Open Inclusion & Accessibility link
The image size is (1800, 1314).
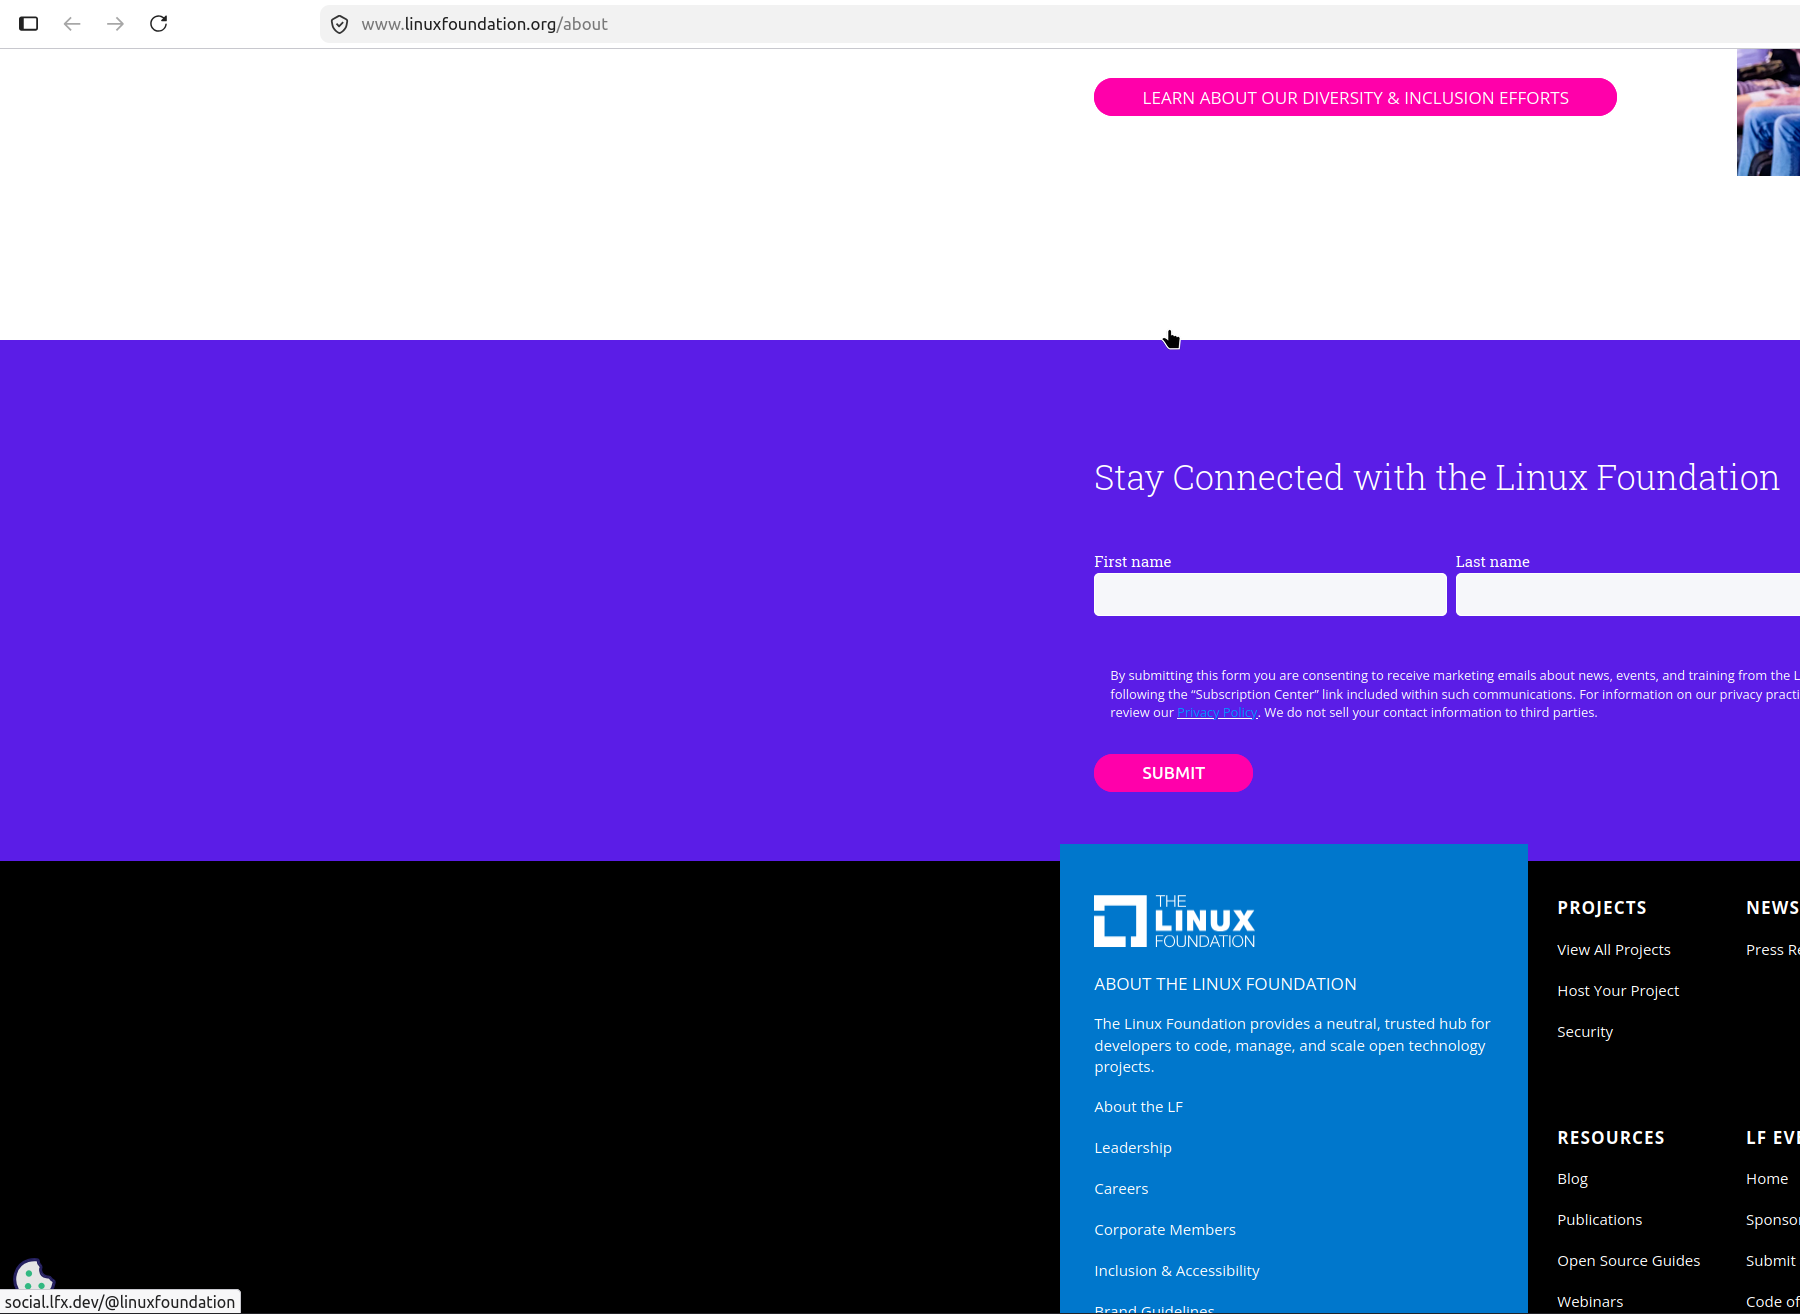pos(1177,1271)
